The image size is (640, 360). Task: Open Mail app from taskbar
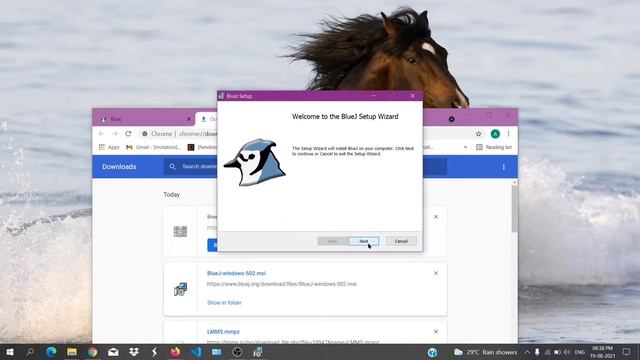(113, 352)
